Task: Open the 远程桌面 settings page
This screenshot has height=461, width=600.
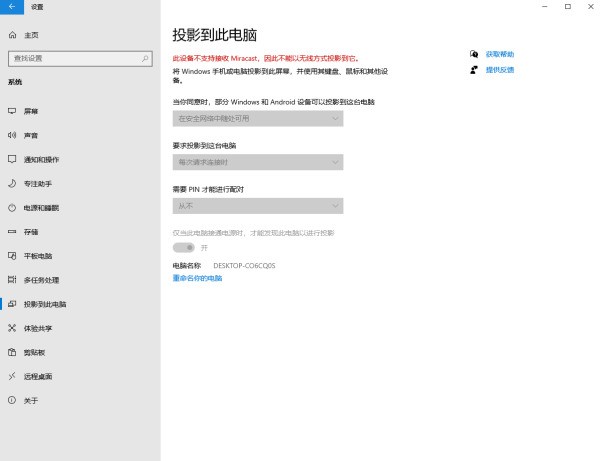Action: tap(80, 376)
